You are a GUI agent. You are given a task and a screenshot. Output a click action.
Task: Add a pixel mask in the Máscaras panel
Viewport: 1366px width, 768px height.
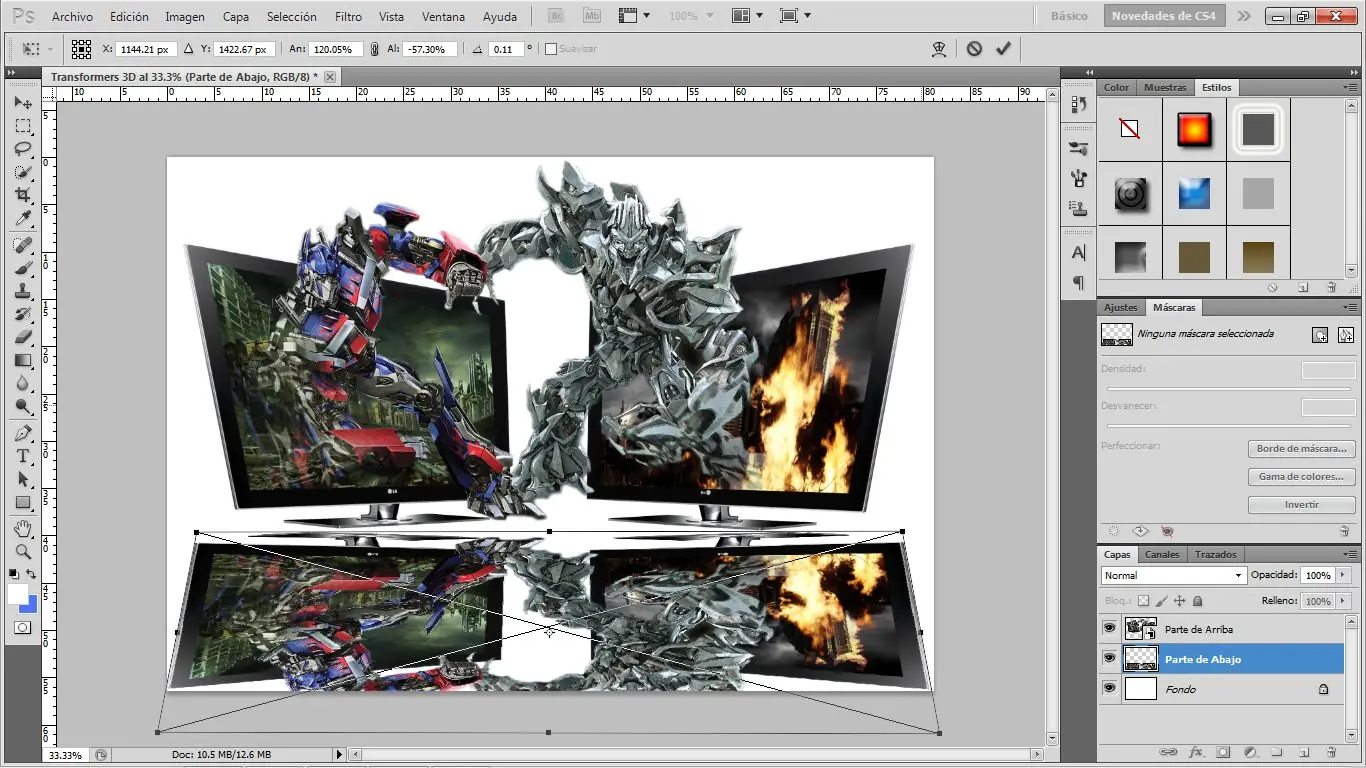click(1320, 335)
